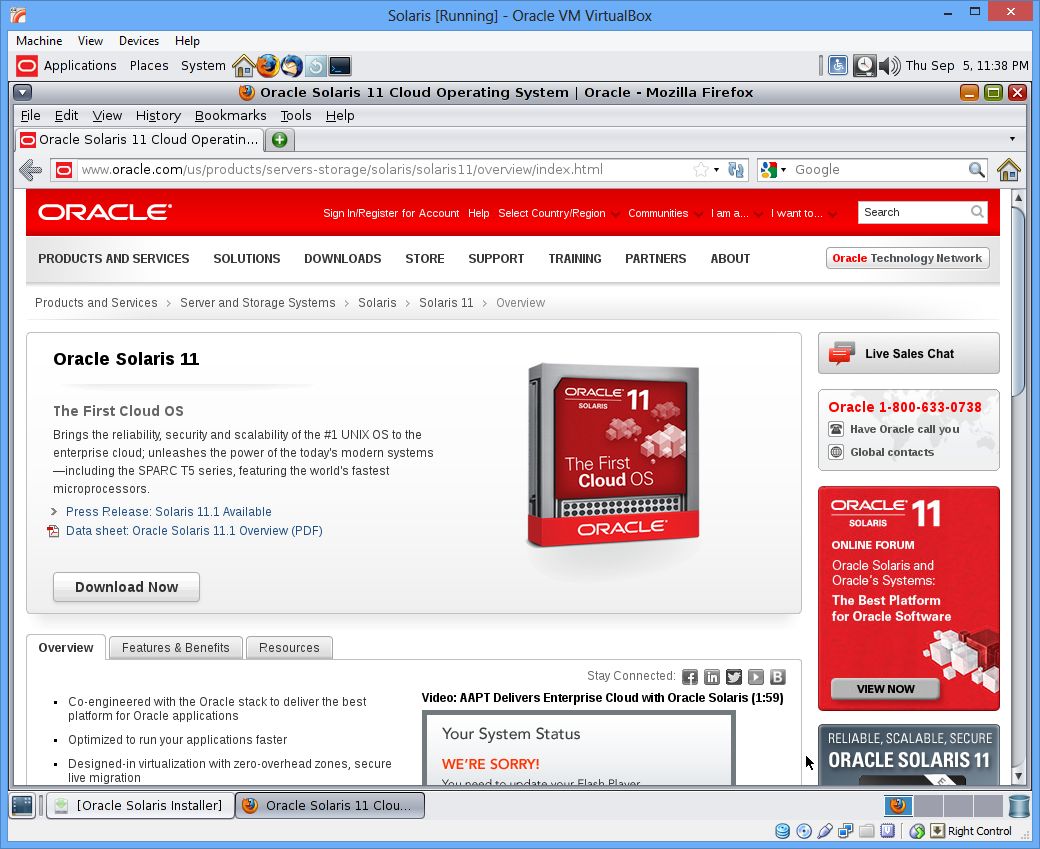Click the VirtualBox USB devices icon
The image size is (1040, 849).
[x=824, y=831]
